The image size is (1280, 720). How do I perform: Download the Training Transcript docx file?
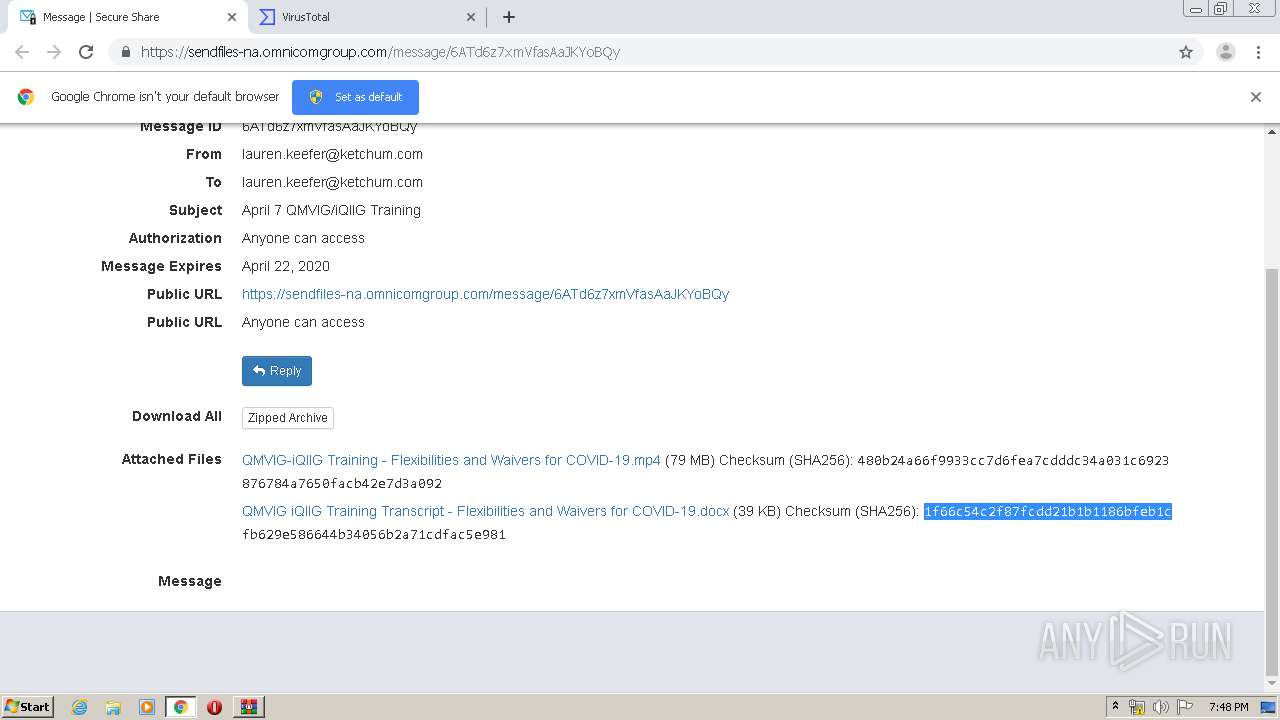485,511
